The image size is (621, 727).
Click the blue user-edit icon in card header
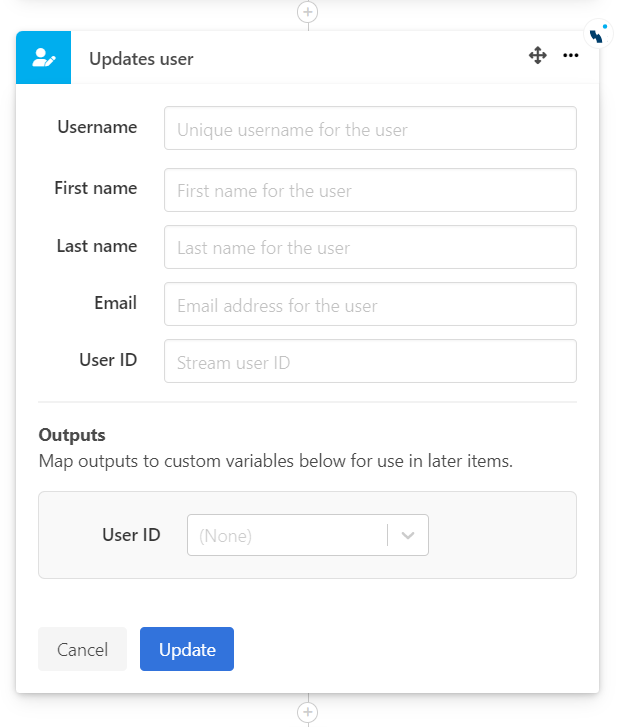click(x=44, y=58)
